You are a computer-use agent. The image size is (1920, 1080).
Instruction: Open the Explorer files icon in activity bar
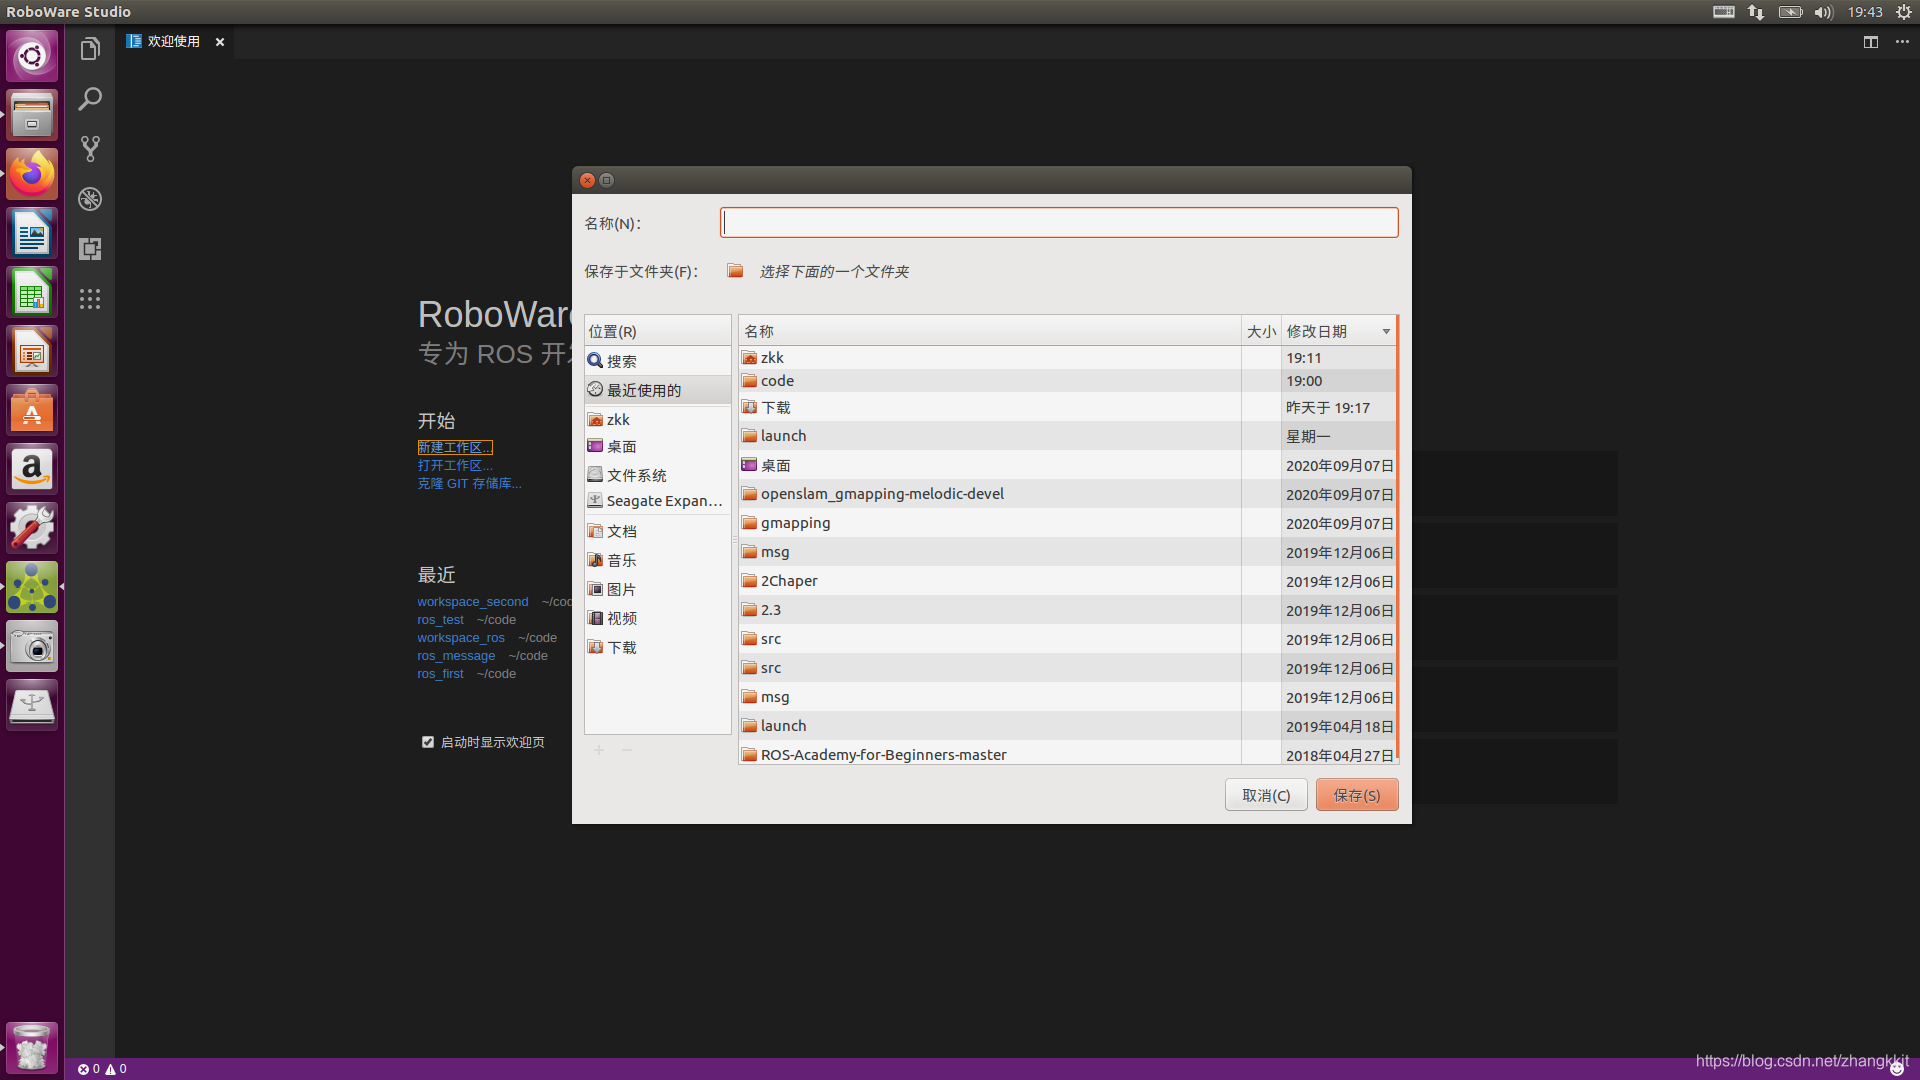(x=90, y=49)
